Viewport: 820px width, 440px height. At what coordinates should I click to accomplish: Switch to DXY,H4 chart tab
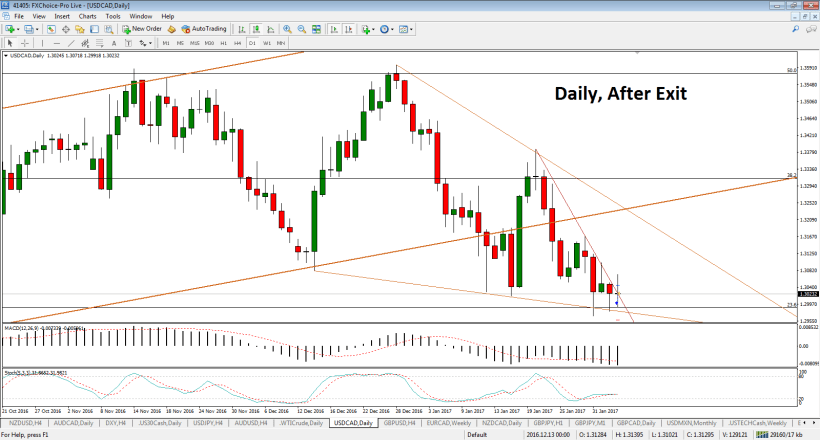click(115, 423)
